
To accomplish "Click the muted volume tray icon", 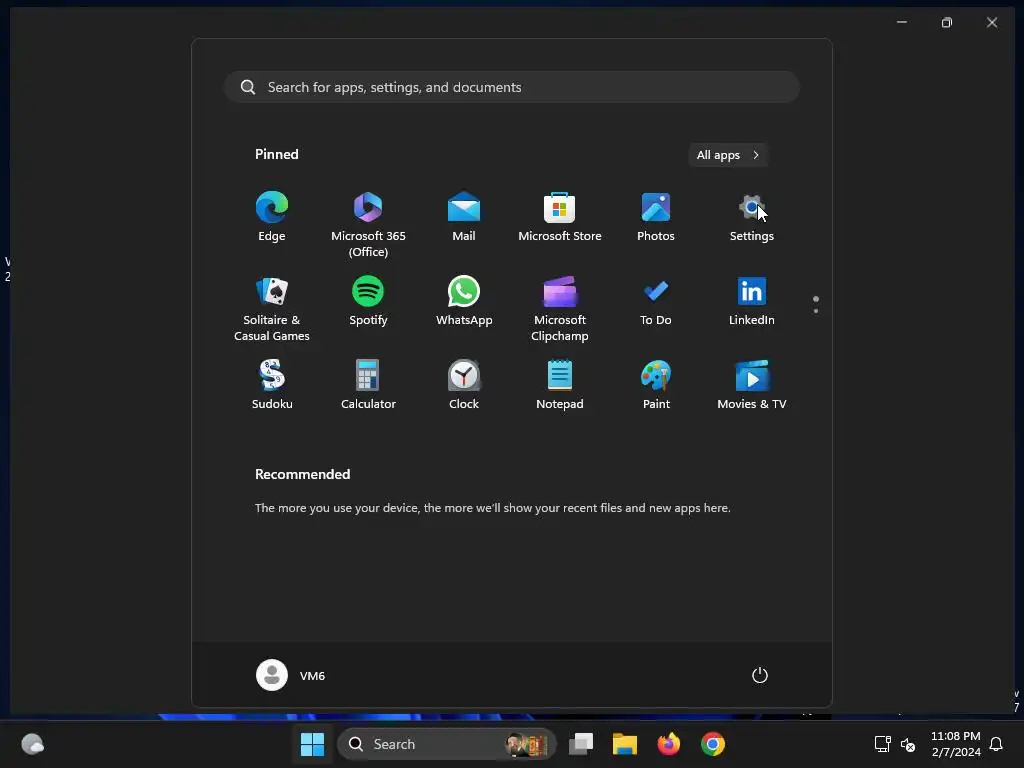I will tap(908, 744).
